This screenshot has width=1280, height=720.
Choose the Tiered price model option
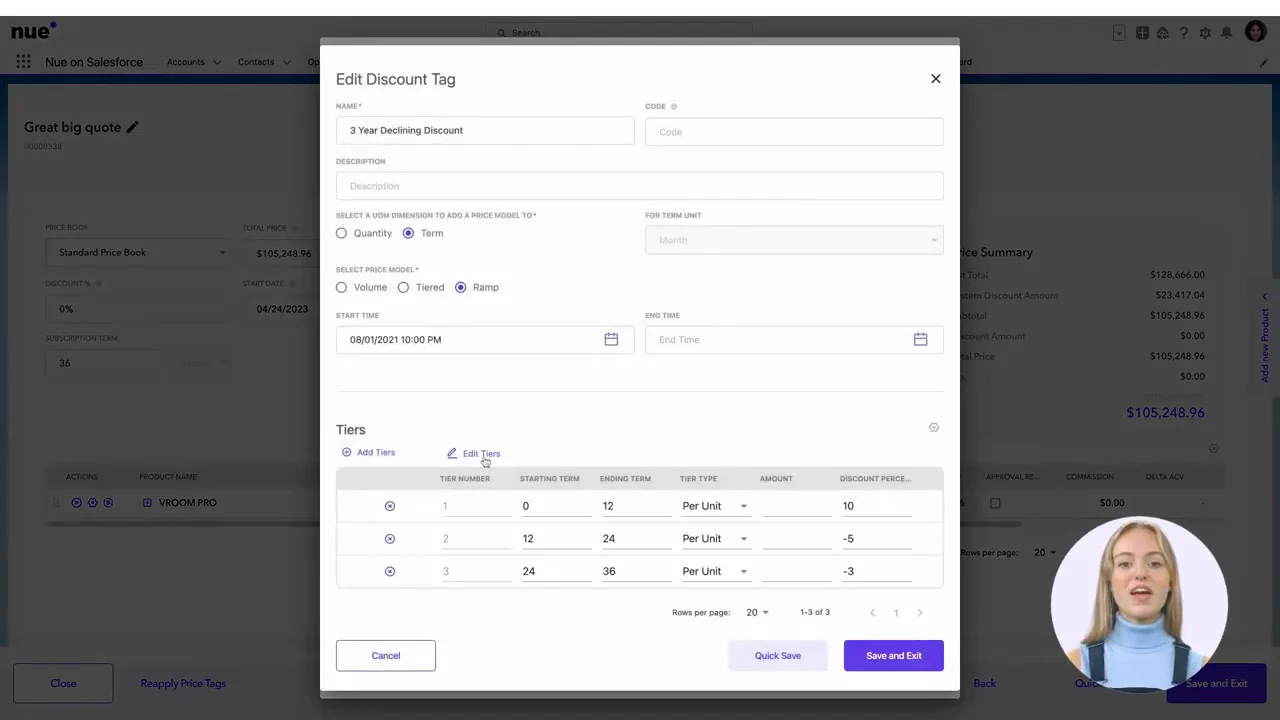click(404, 288)
